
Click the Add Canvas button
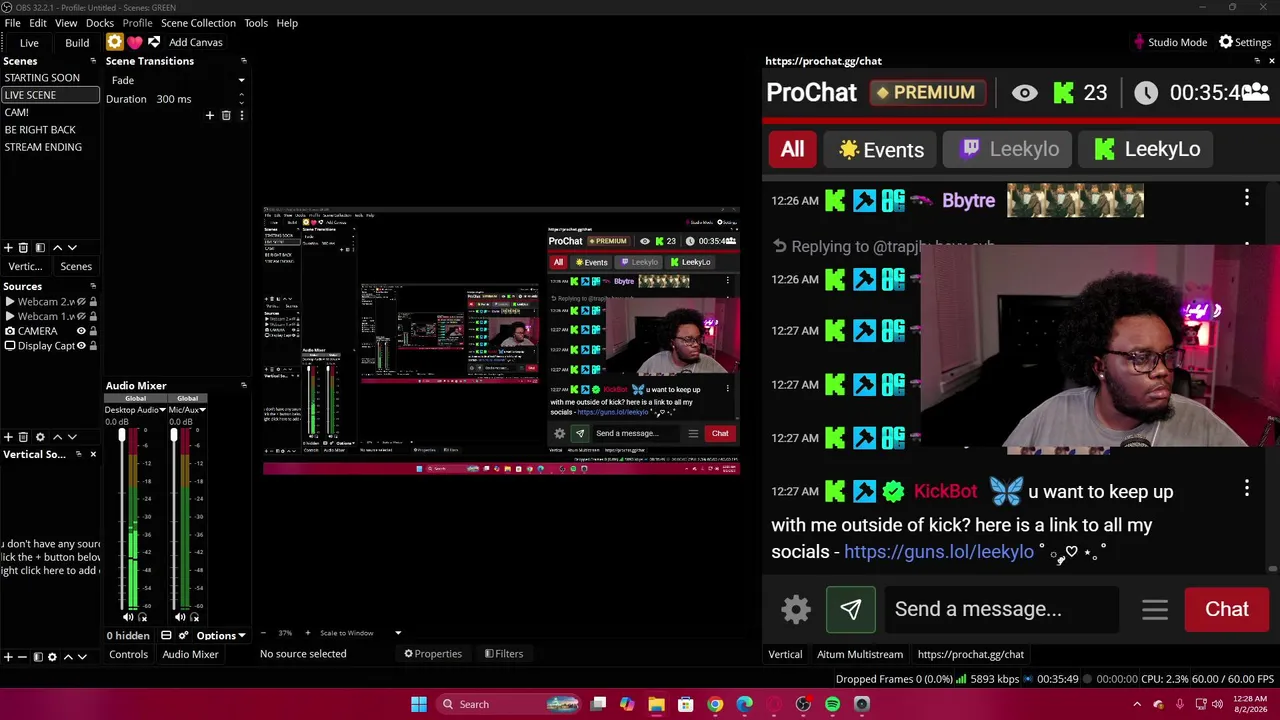[196, 42]
